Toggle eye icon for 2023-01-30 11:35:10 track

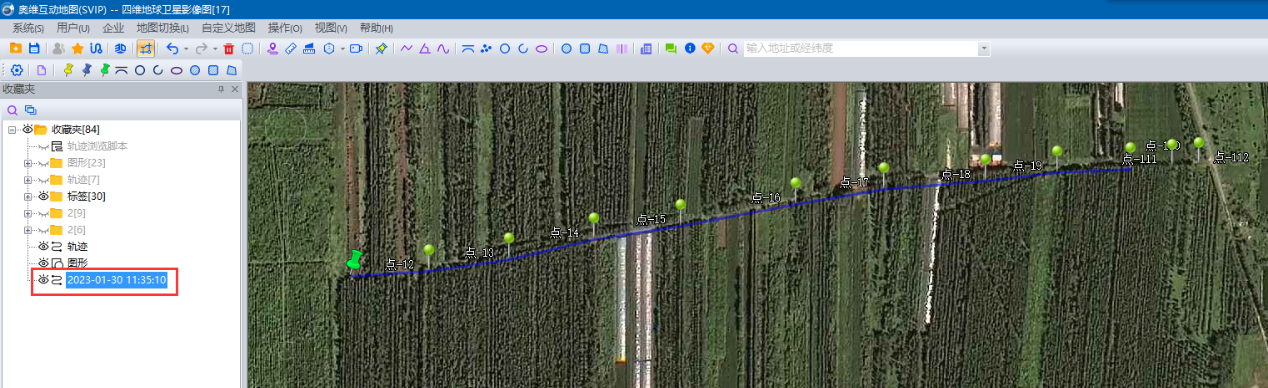[44, 280]
